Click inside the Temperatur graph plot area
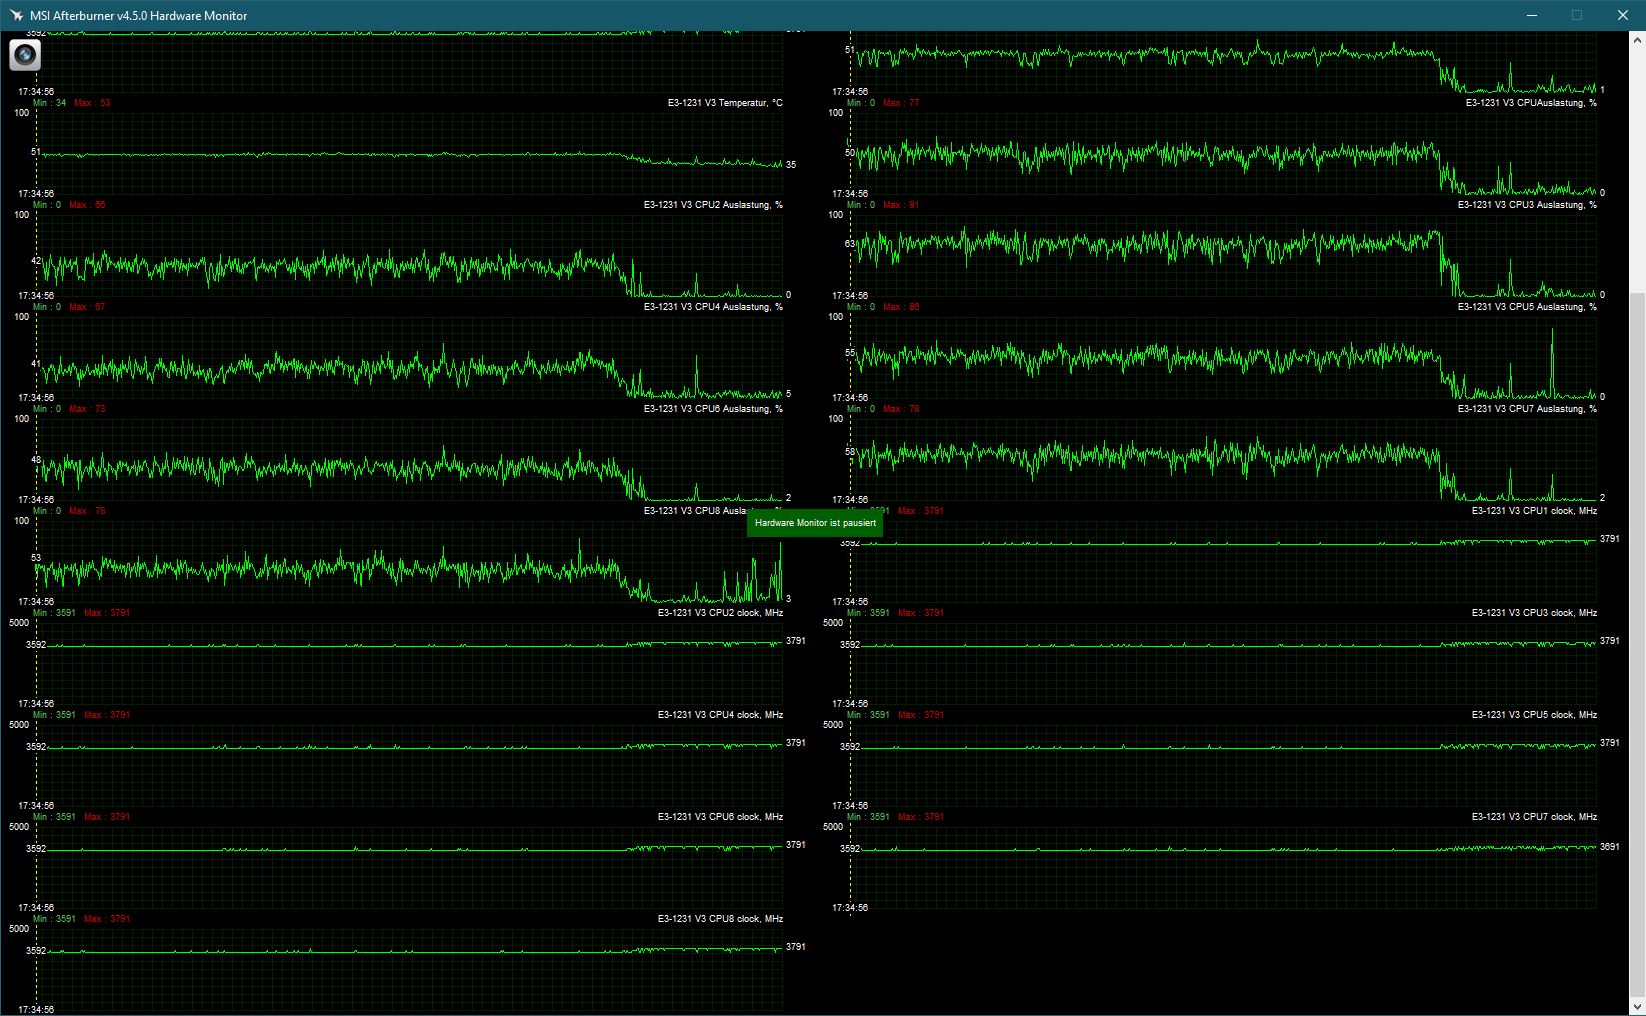This screenshot has width=1646, height=1016. coord(410,153)
